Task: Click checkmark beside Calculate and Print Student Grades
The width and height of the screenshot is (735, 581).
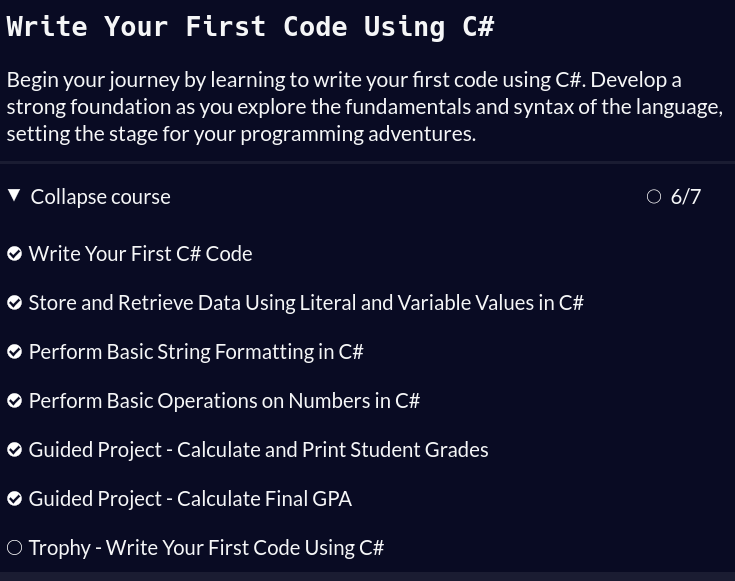Action: coord(14,450)
